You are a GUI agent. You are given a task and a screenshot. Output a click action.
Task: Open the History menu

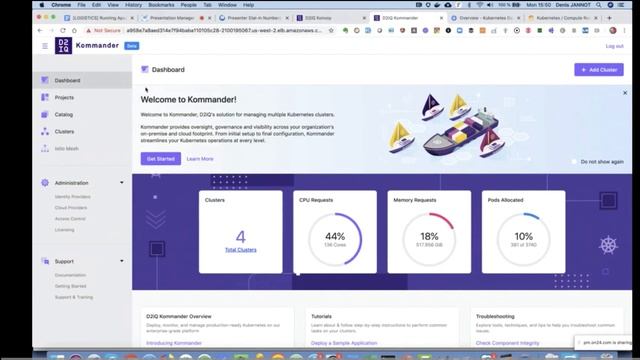pyautogui.click(x=133, y=5)
